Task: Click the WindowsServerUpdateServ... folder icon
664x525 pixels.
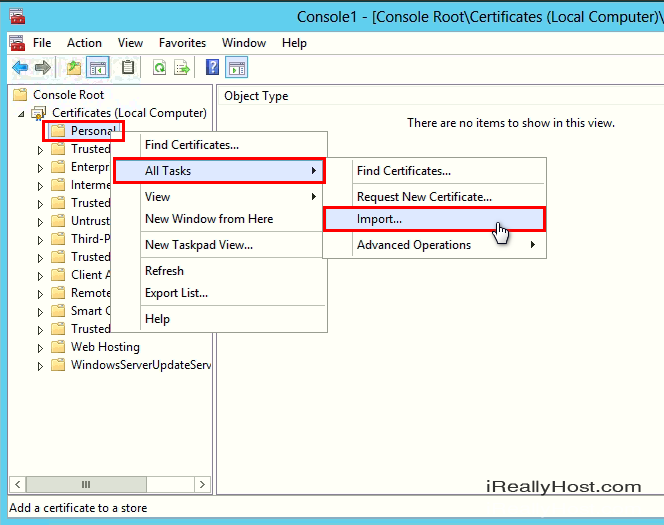Action: coord(58,365)
